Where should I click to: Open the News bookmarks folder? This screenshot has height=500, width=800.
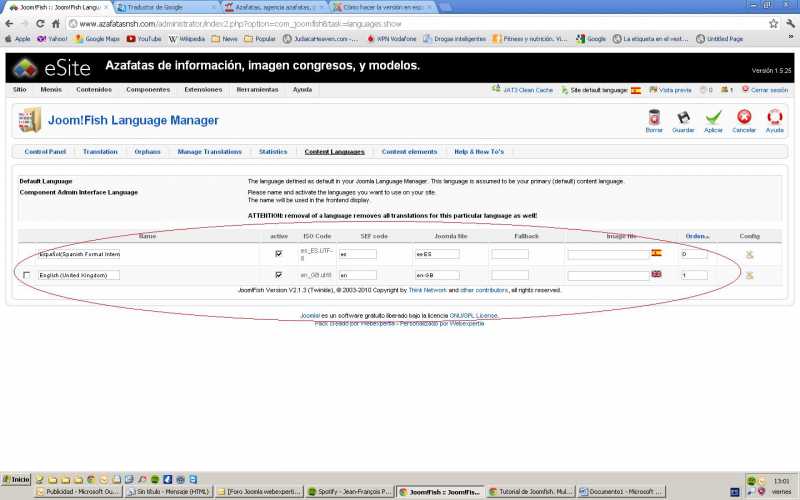pyautogui.click(x=224, y=39)
